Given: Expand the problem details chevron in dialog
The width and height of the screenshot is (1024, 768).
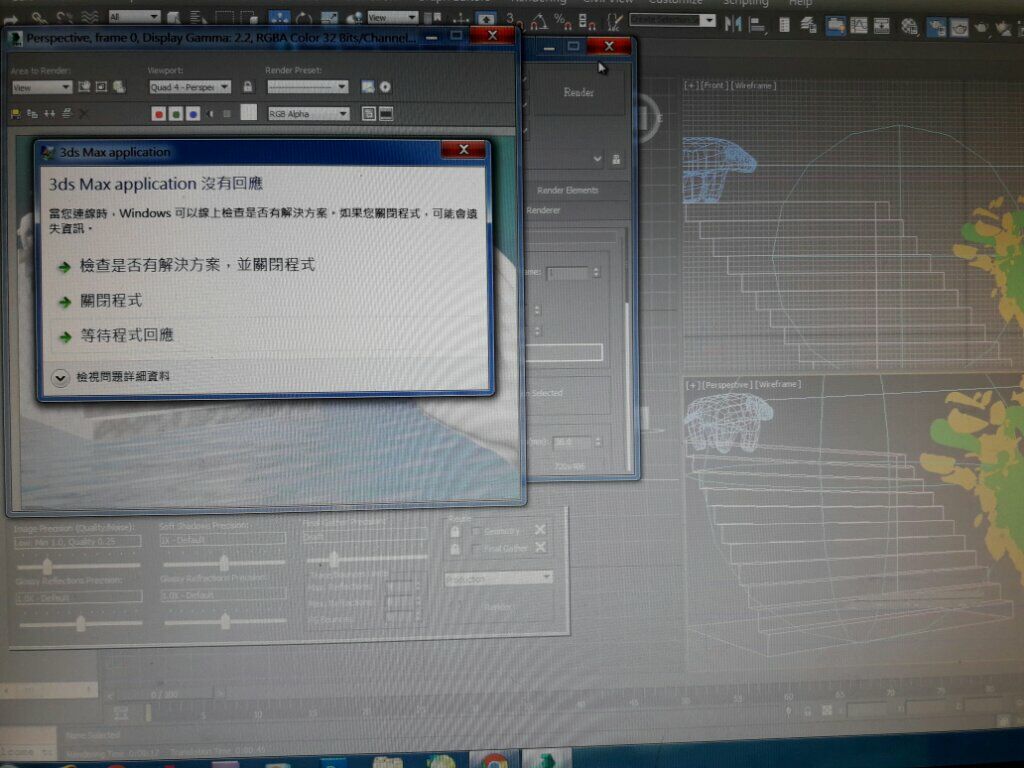Looking at the screenshot, I should tap(60, 378).
